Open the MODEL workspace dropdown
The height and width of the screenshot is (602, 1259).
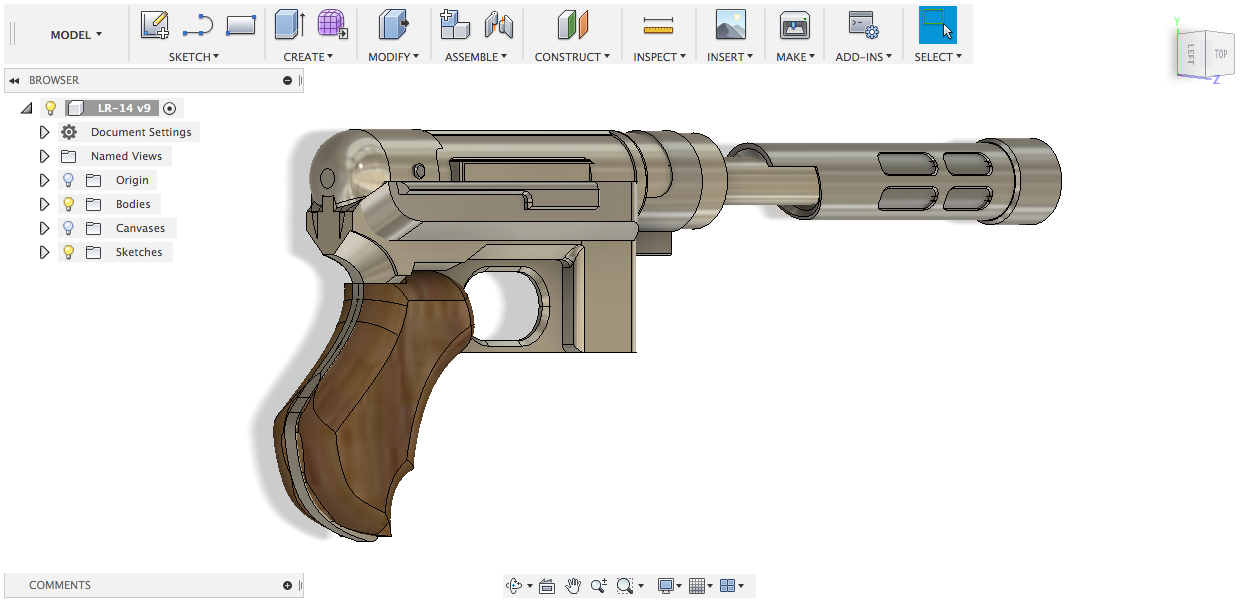click(x=76, y=35)
